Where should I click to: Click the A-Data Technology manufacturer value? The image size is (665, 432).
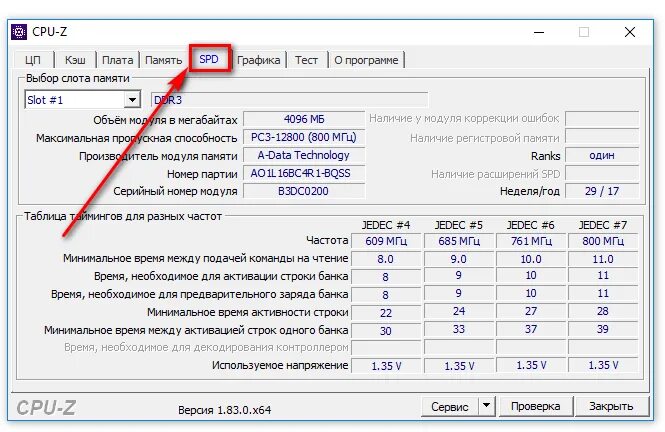click(304, 155)
